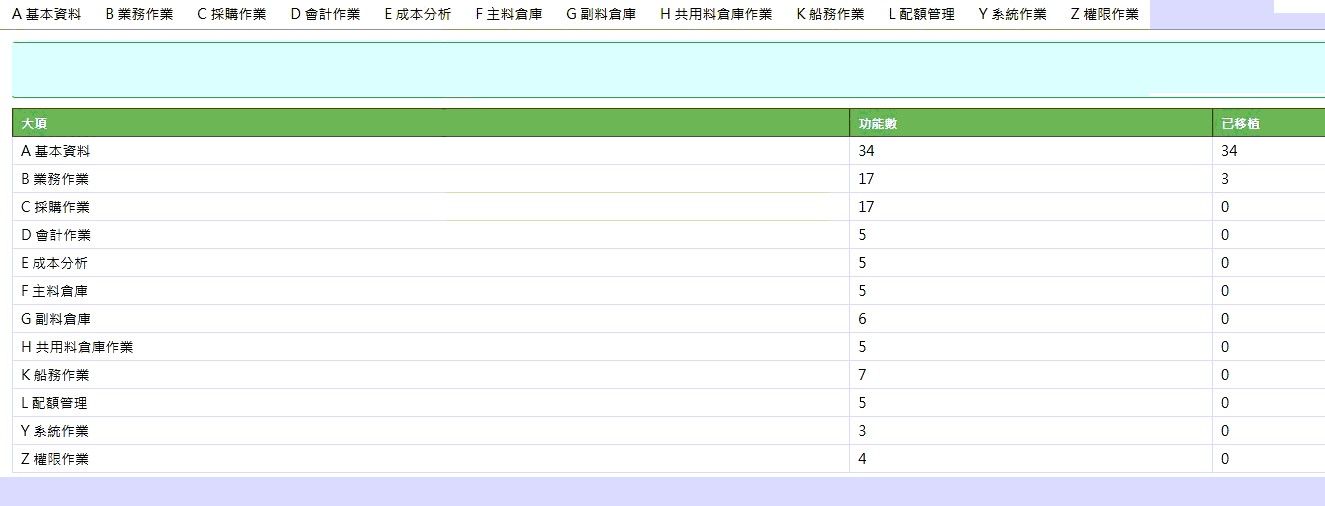
Task: Open the K 船務作業 menu in menu bar
Action: pyautogui.click(x=830, y=14)
